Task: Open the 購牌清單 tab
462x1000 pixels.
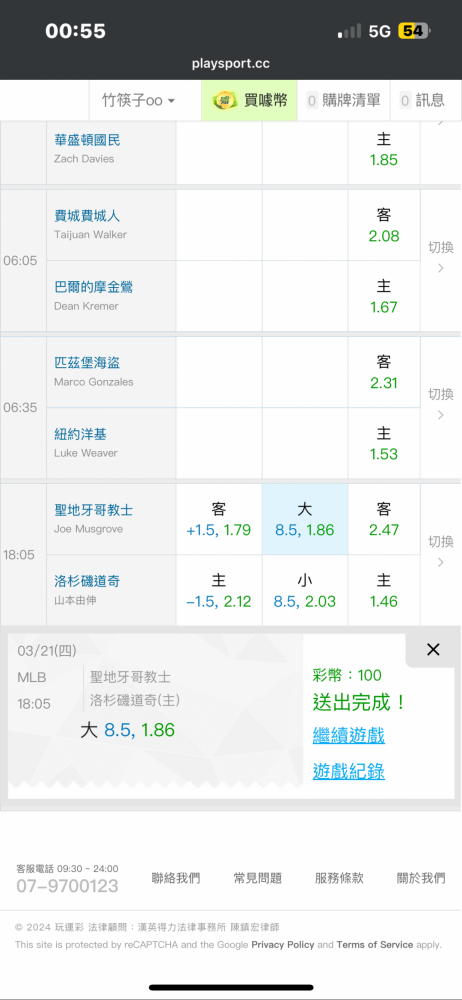Action: (344, 100)
